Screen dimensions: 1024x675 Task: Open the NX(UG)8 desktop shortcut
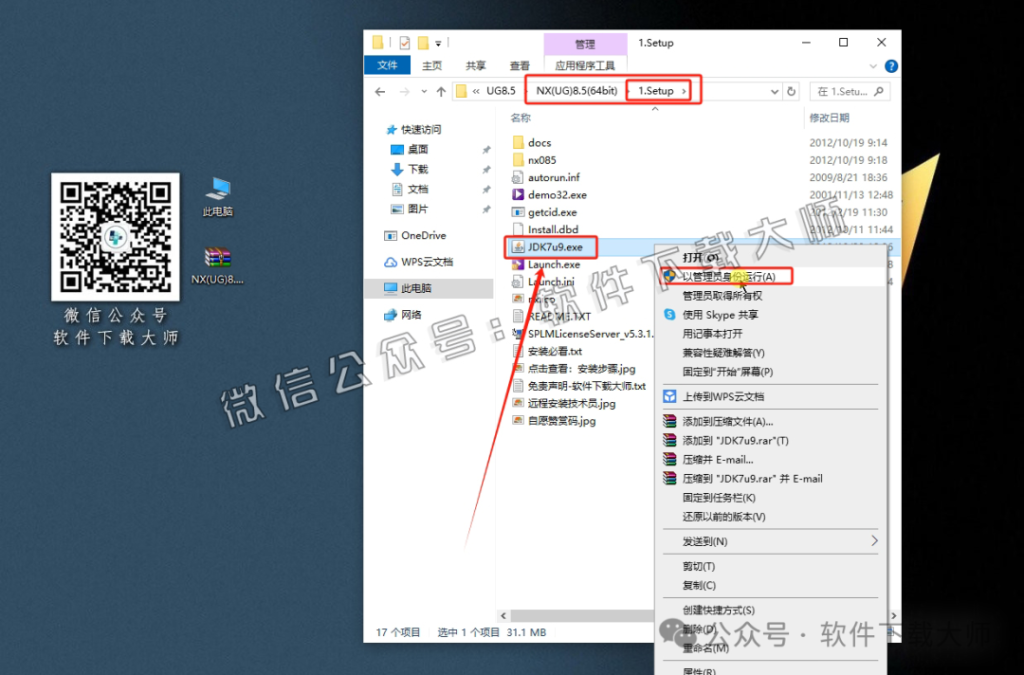click(216, 255)
